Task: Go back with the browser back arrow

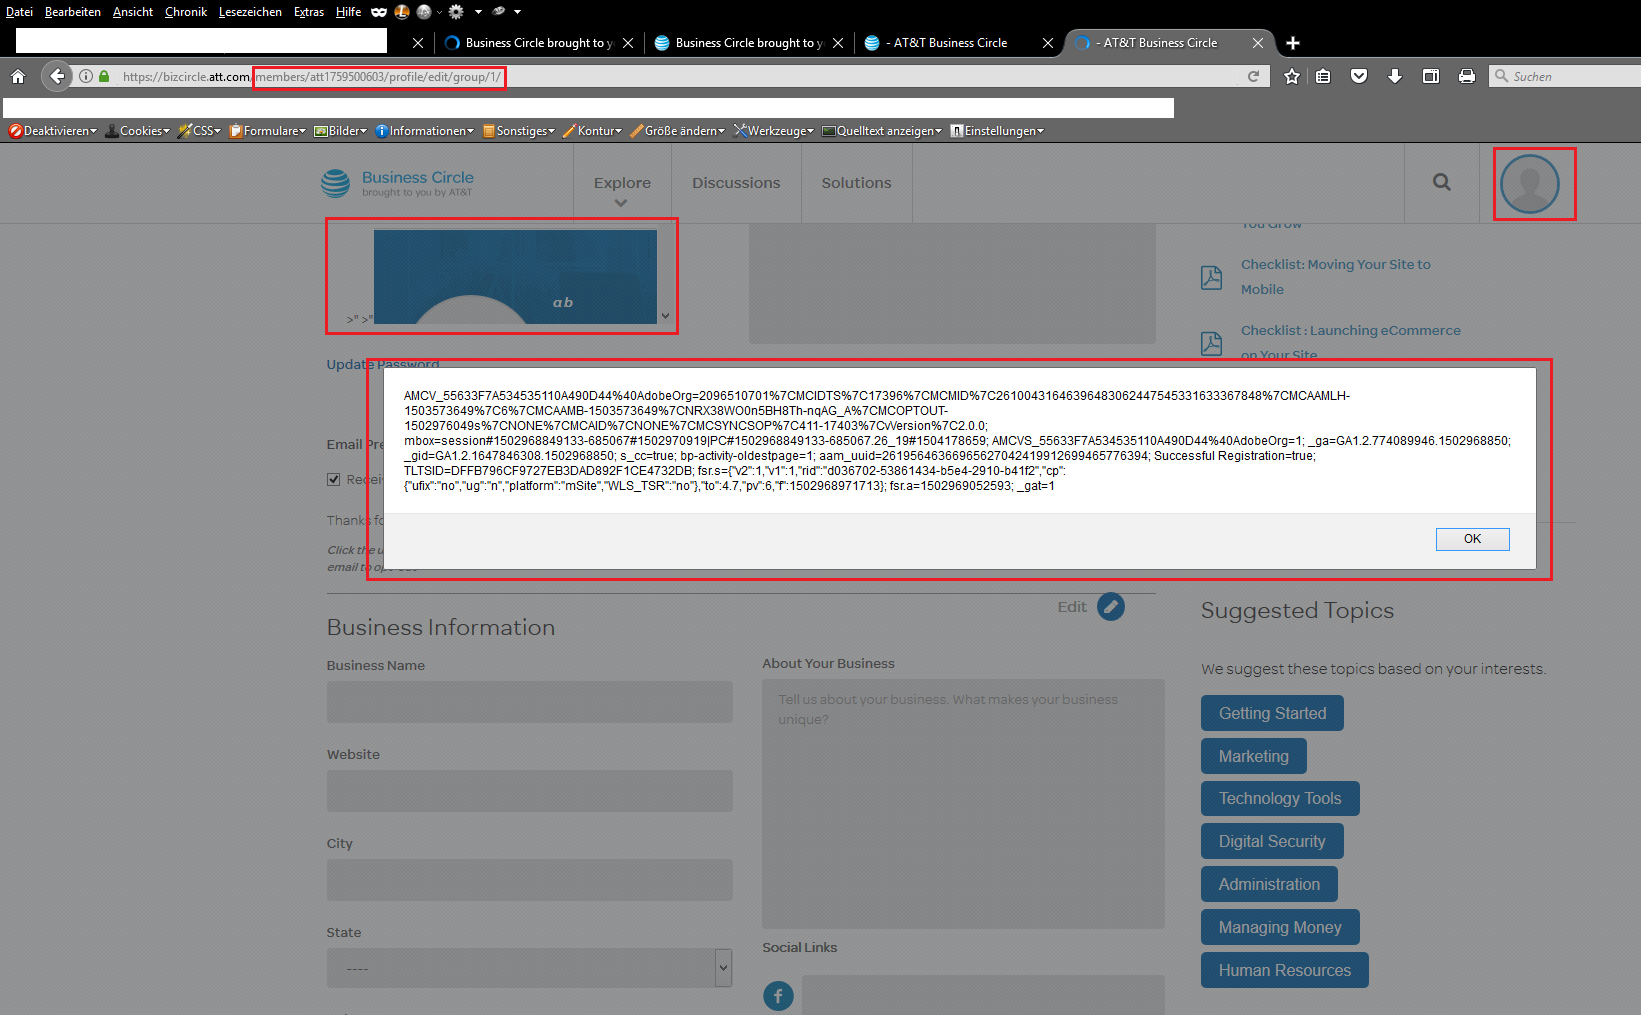Action: coord(57,76)
